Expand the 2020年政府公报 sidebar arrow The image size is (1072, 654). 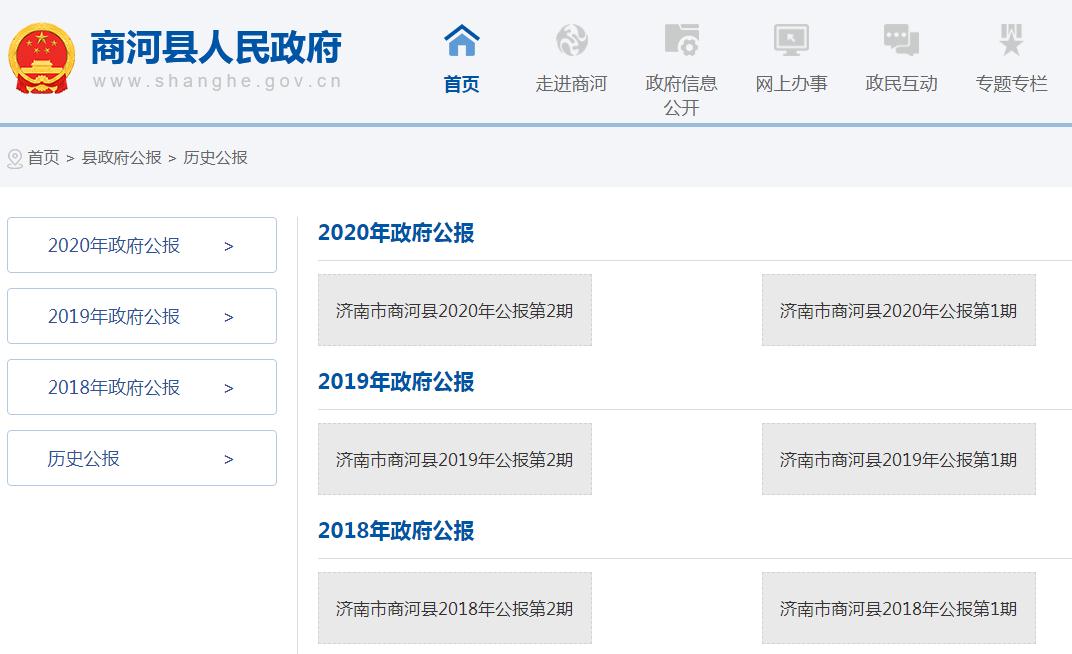coord(229,246)
